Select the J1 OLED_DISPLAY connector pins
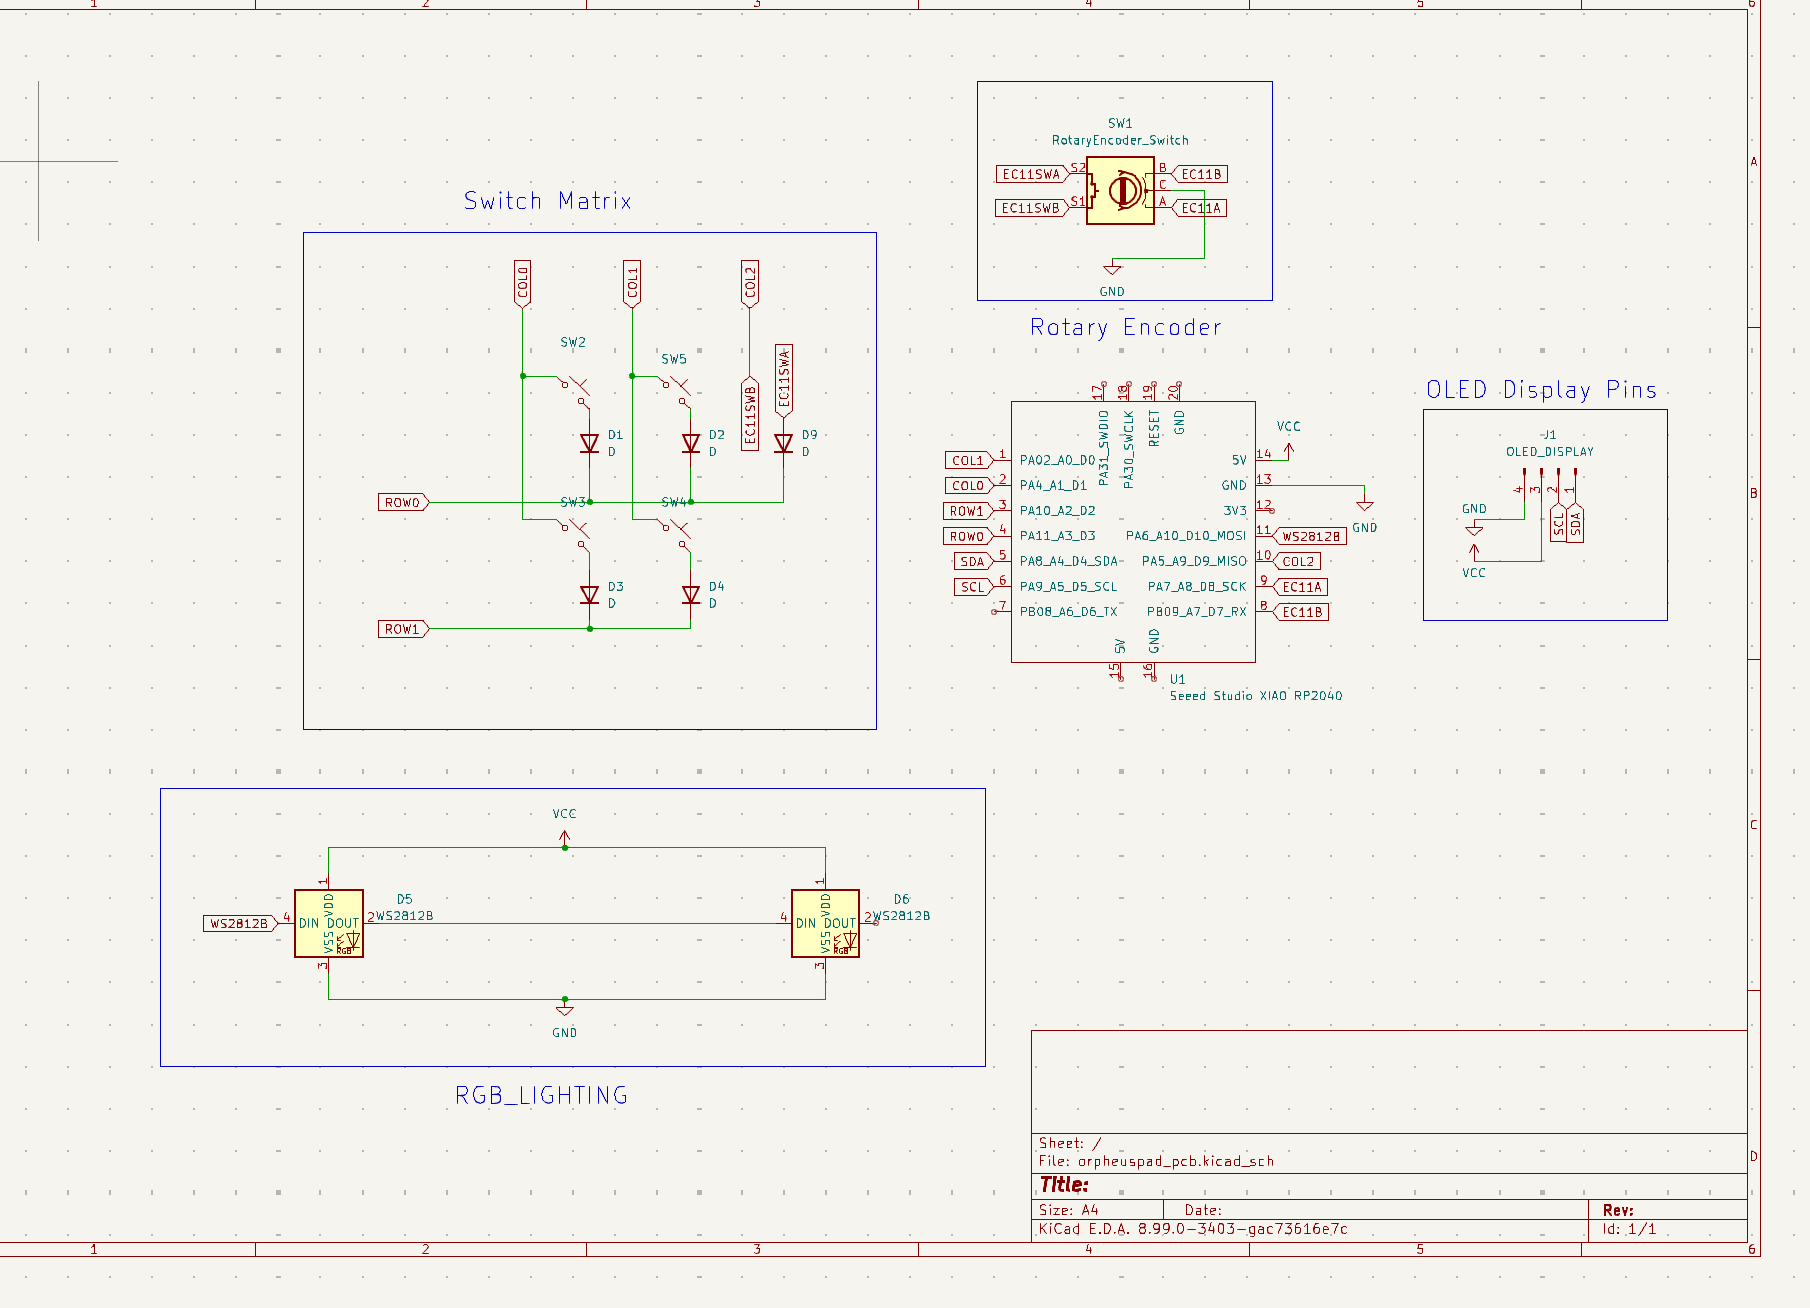1810x1308 pixels. point(1546,480)
